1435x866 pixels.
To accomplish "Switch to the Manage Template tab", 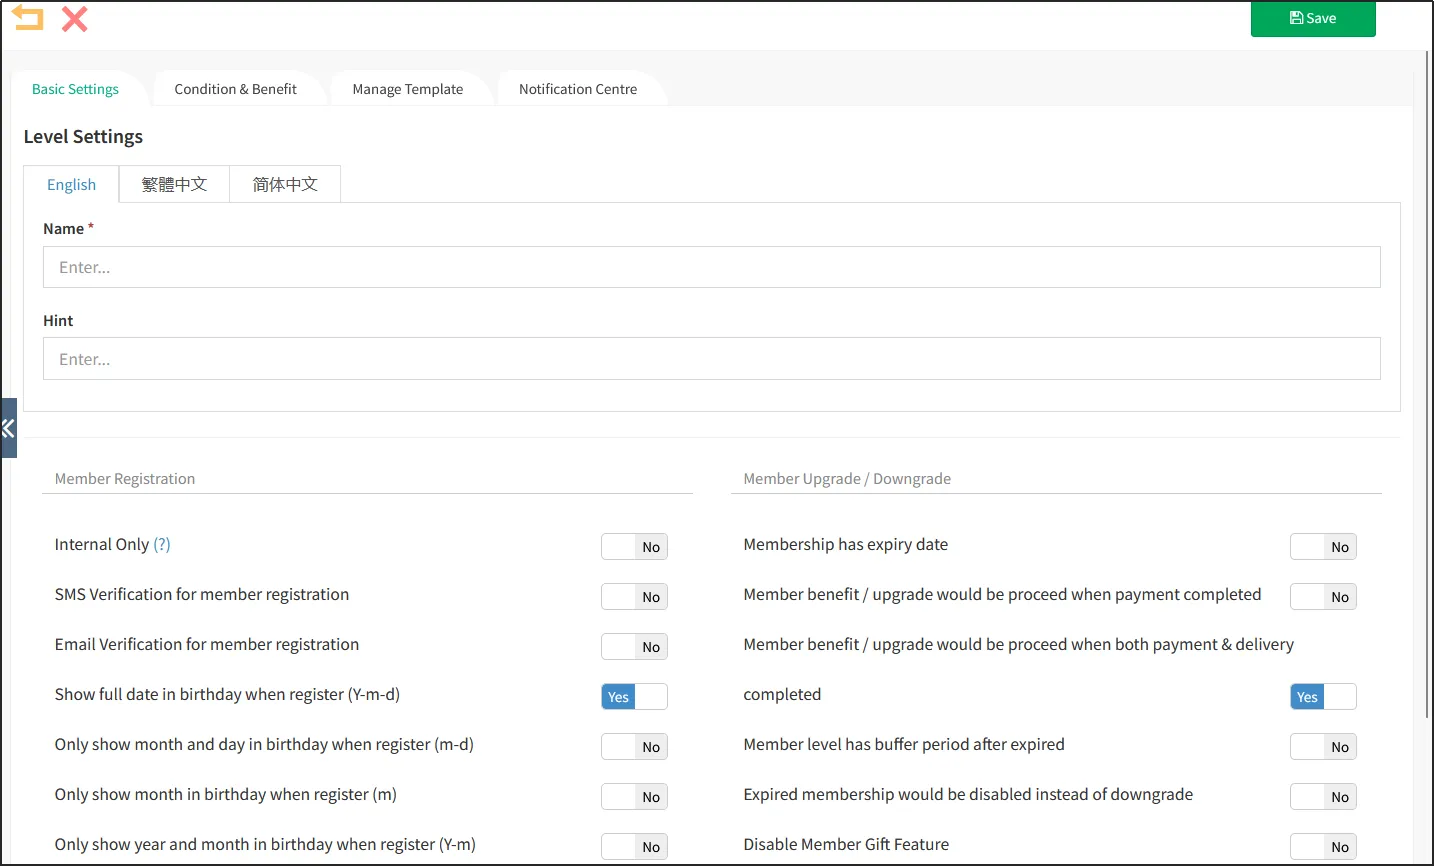I will [x=407, y=89].
